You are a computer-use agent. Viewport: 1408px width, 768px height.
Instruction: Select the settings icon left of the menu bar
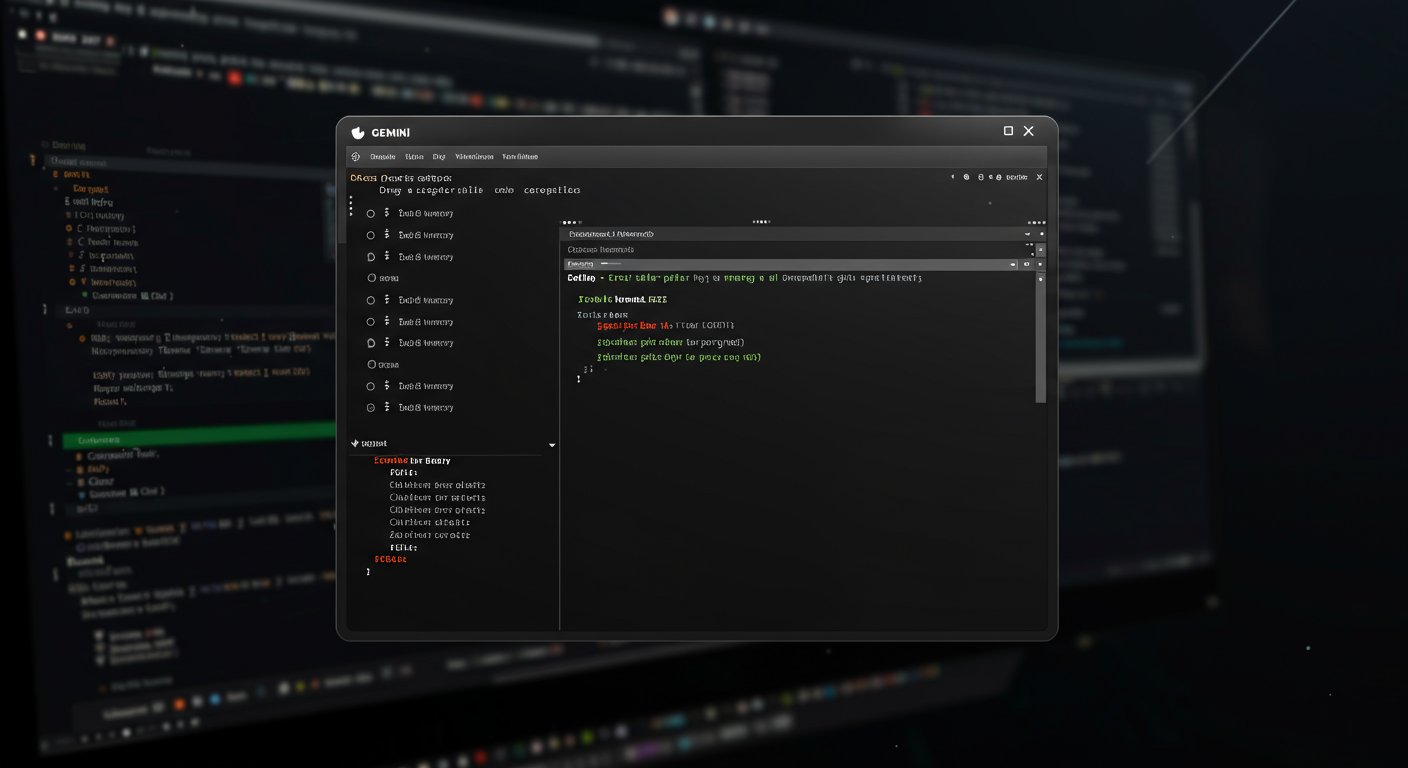coord(355,157)
